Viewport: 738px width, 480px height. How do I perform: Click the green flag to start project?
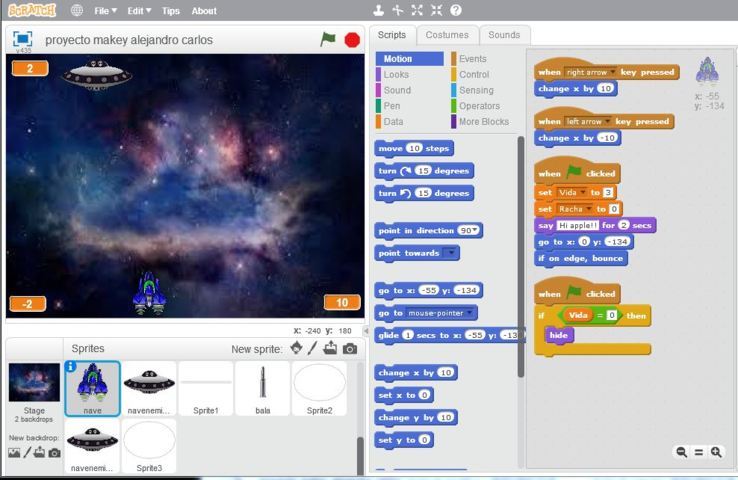coord(328,39)
